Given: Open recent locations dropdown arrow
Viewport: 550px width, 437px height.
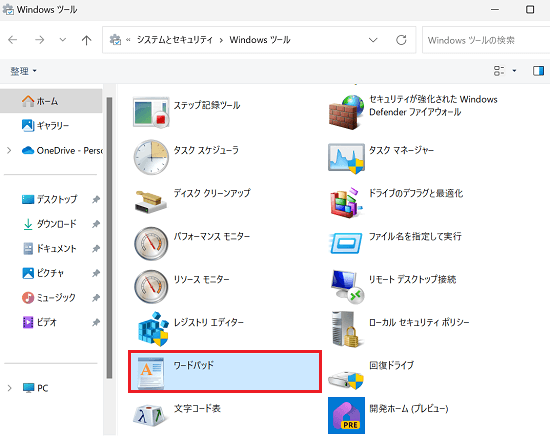Looking at the screenshot, I should 62,40.
